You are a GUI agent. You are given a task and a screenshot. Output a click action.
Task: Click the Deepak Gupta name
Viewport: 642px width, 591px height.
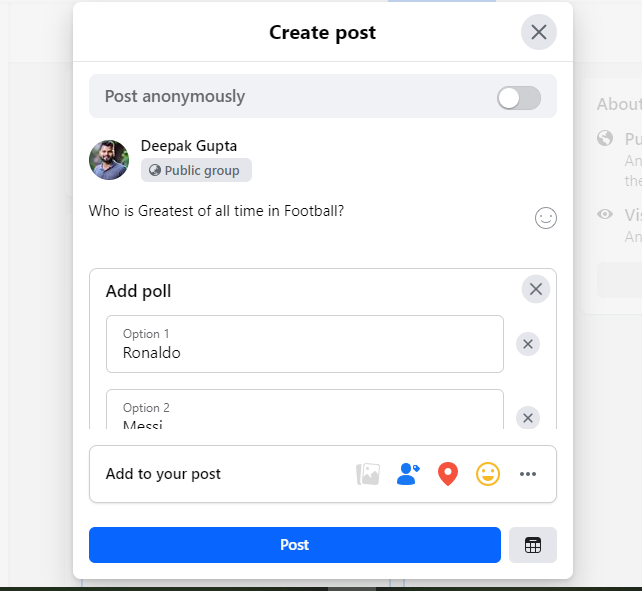click(189, 146)
